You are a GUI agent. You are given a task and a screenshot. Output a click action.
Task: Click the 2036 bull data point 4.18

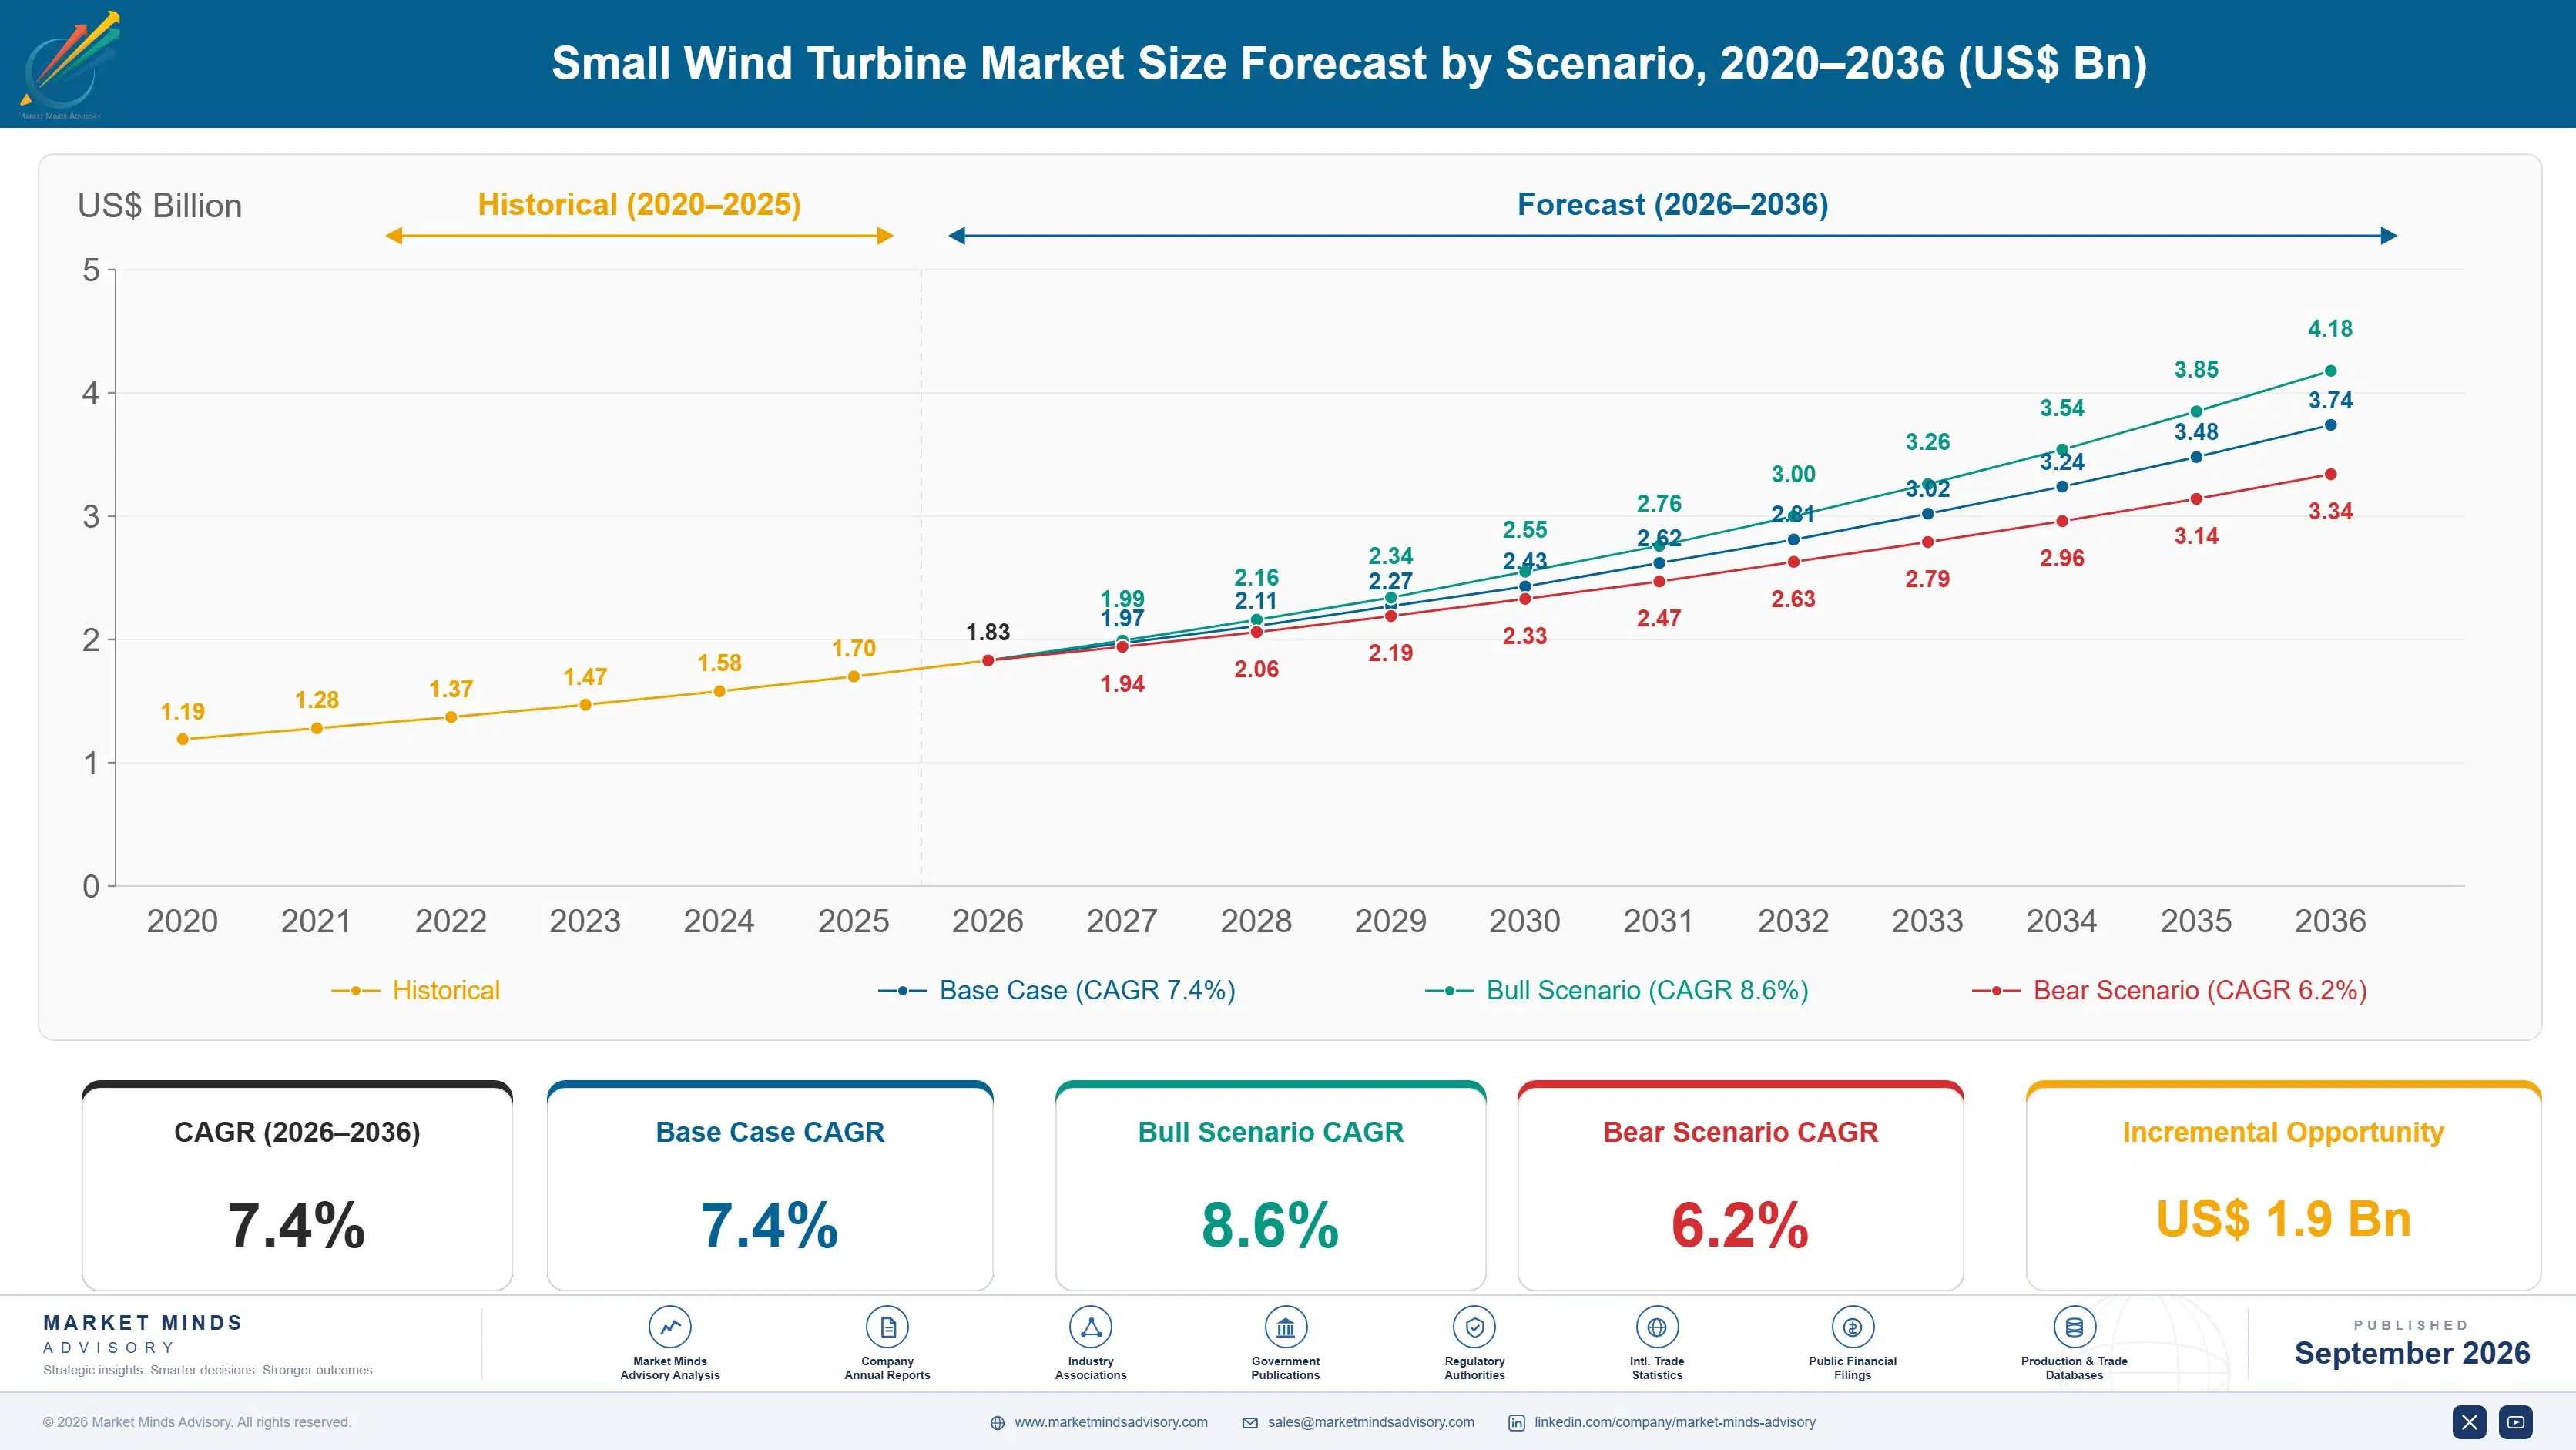coord(2330,371)
